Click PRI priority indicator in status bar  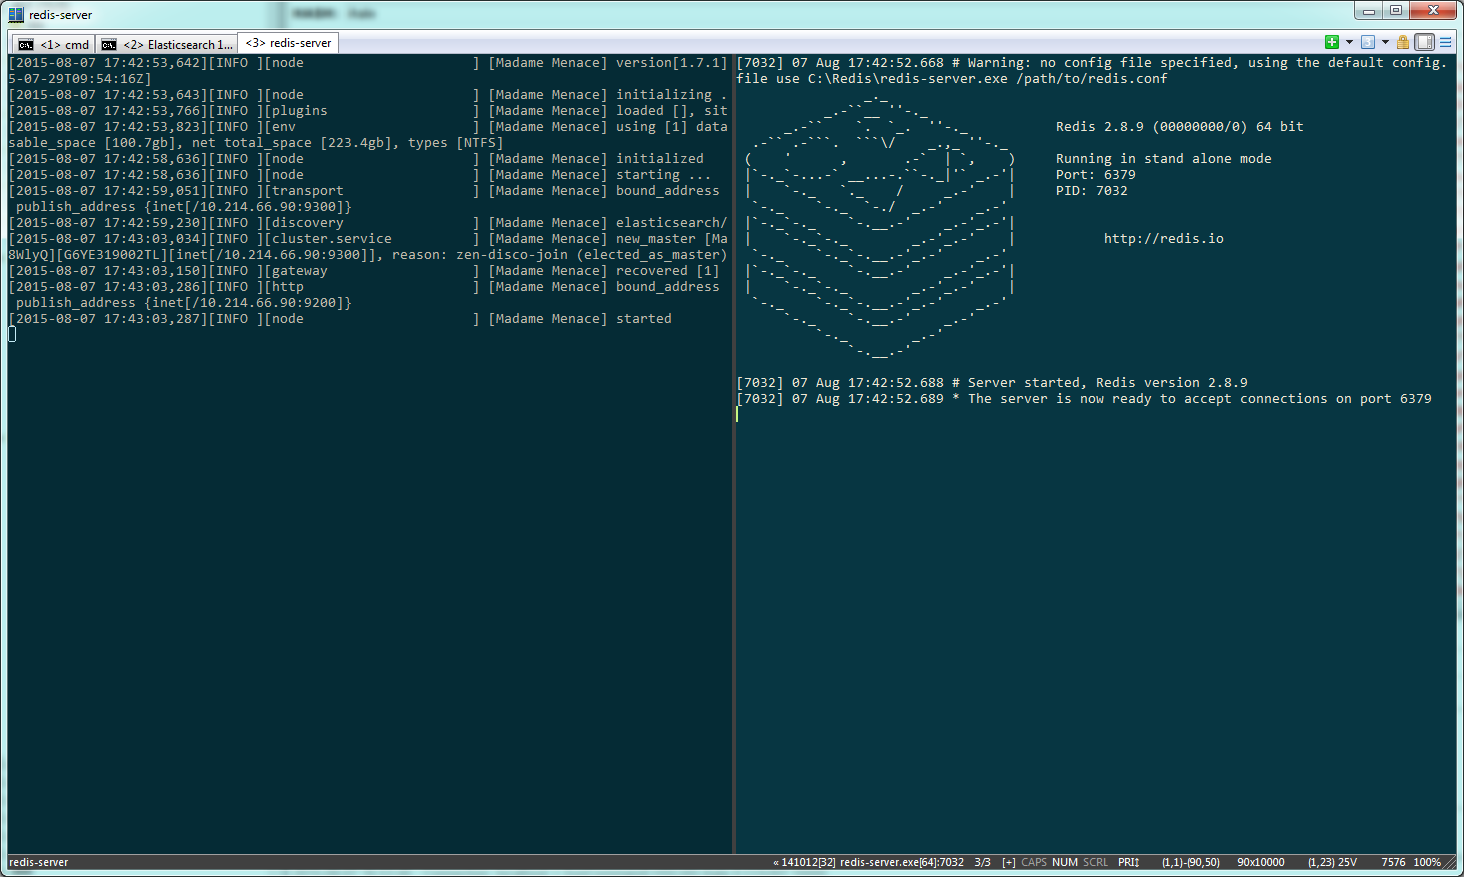(1129, 862)
